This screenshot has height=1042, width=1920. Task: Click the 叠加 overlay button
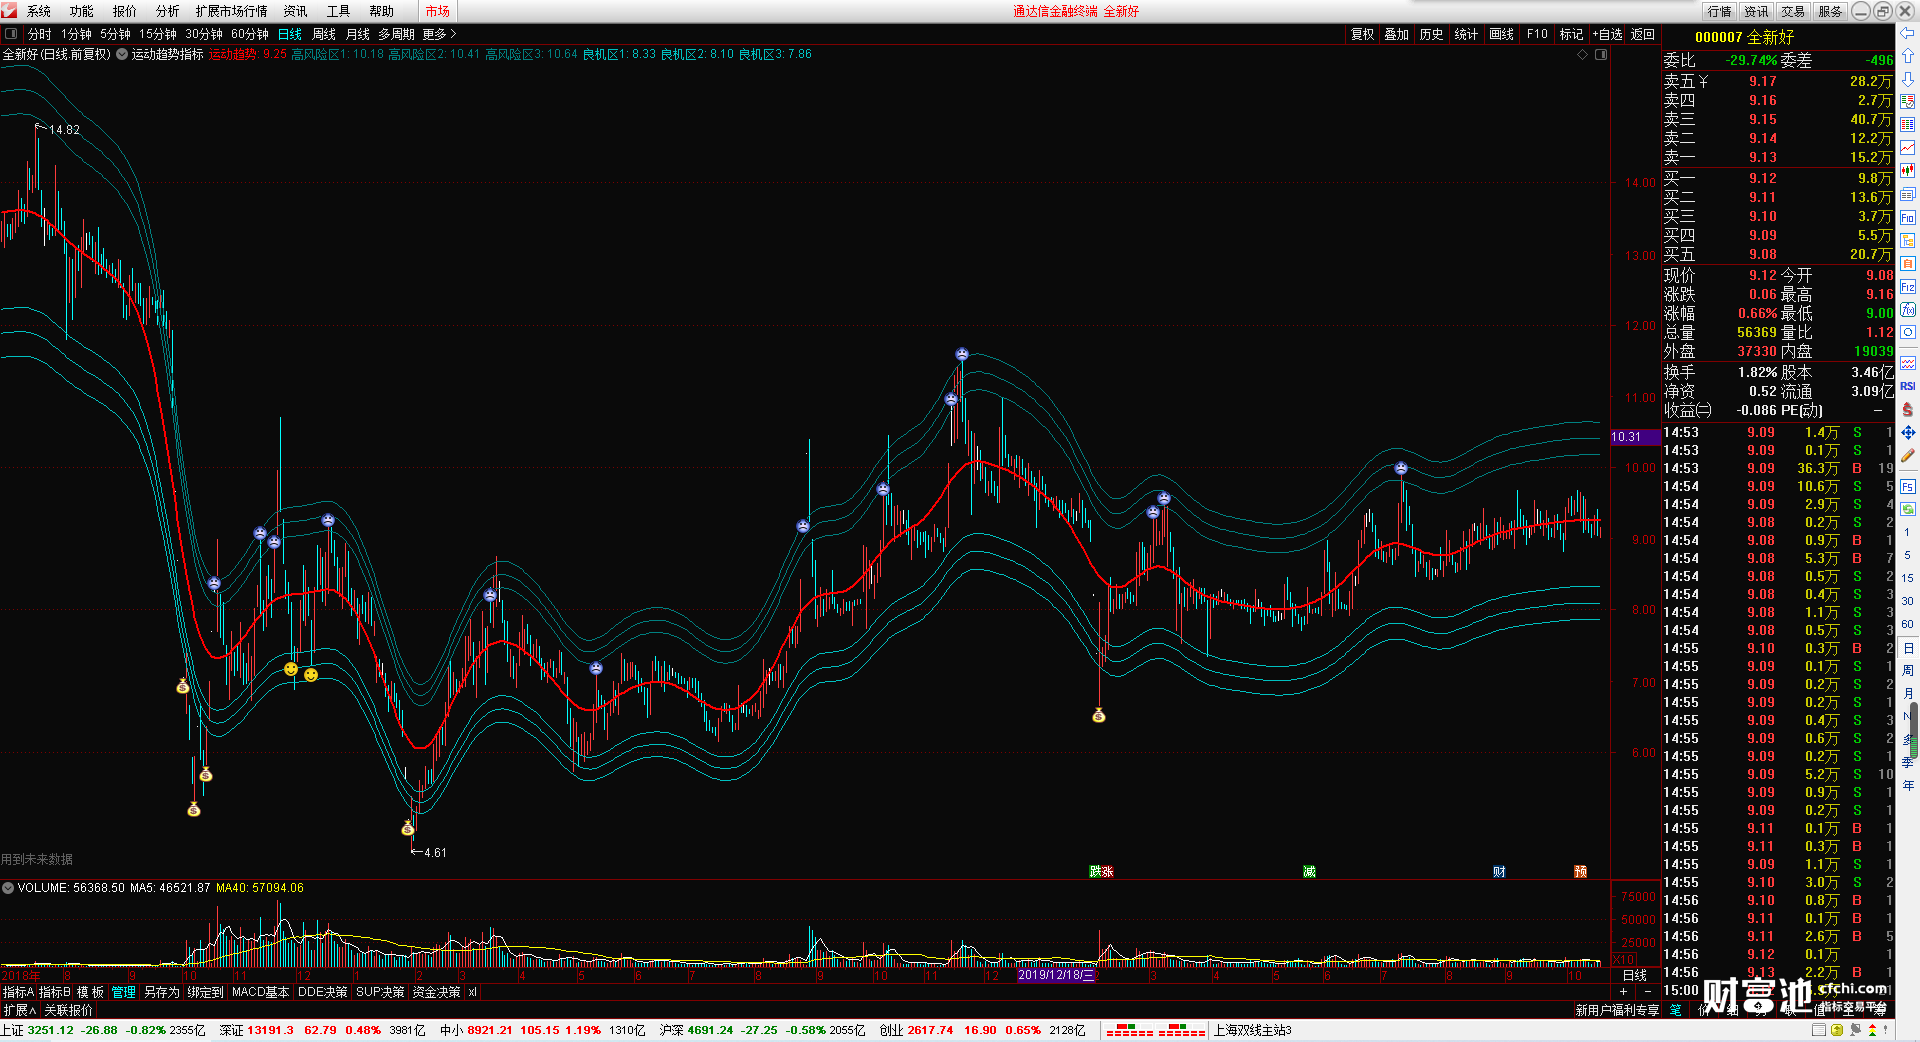click(x=1396, y=34)
